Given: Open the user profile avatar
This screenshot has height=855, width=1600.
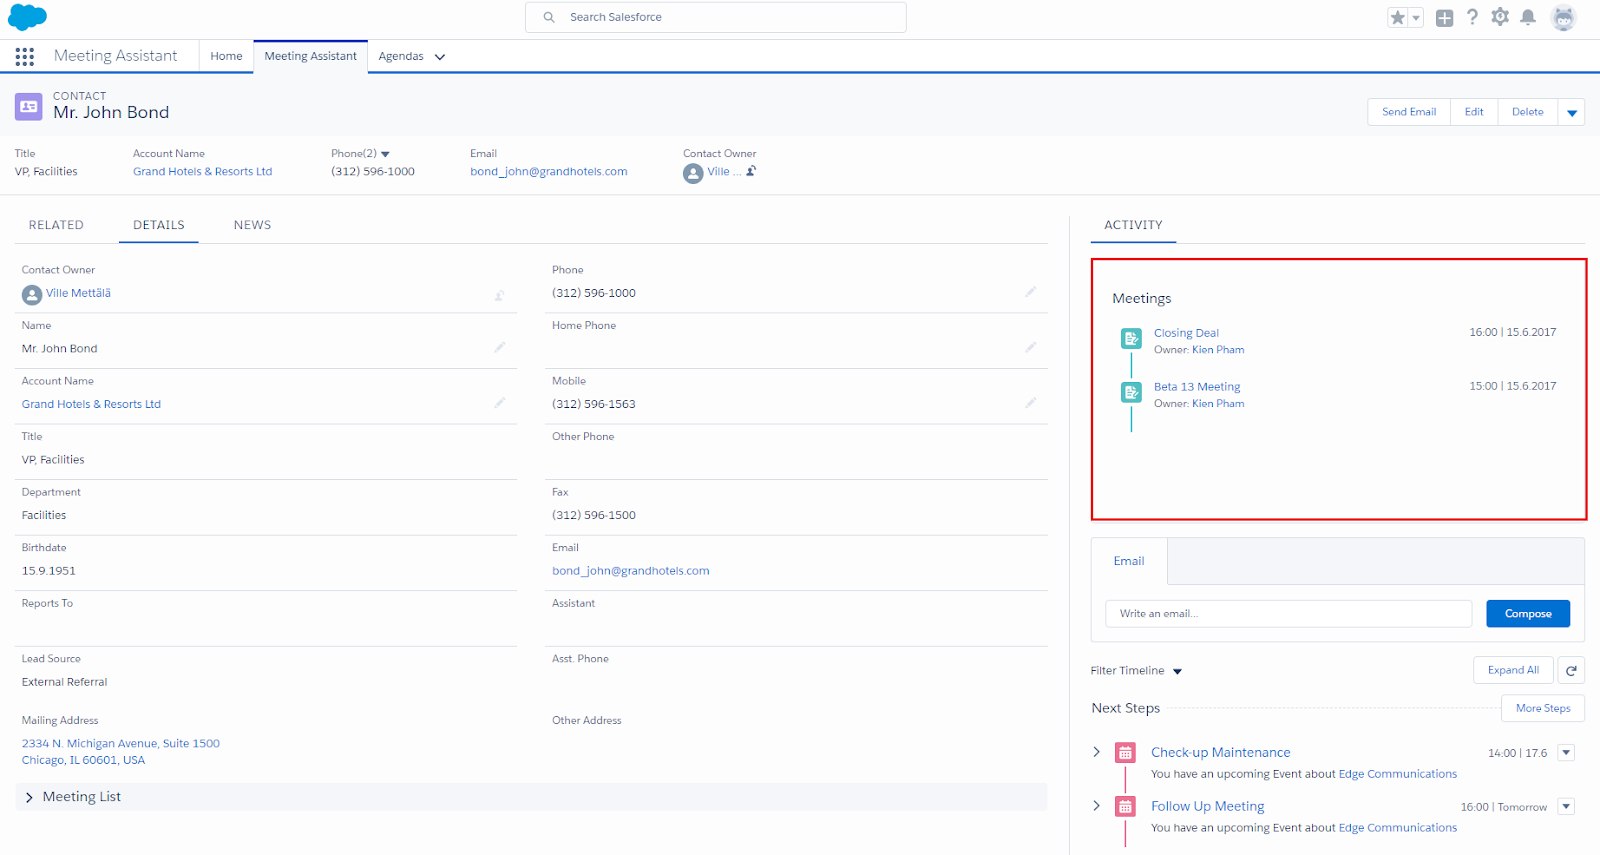Looking at the screenshot, I should 1564,17.
